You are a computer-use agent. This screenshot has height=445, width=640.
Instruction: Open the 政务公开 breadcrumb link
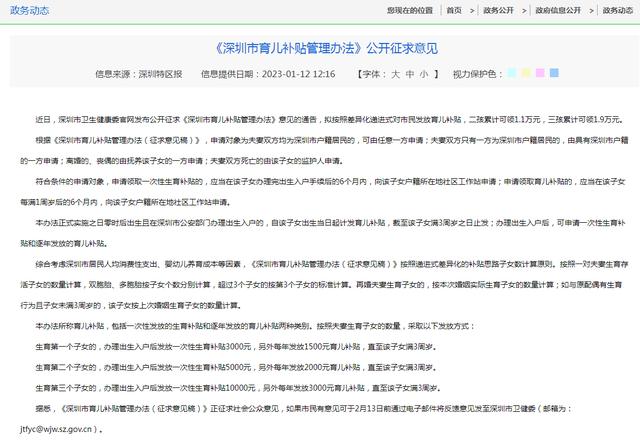[498, 11]
